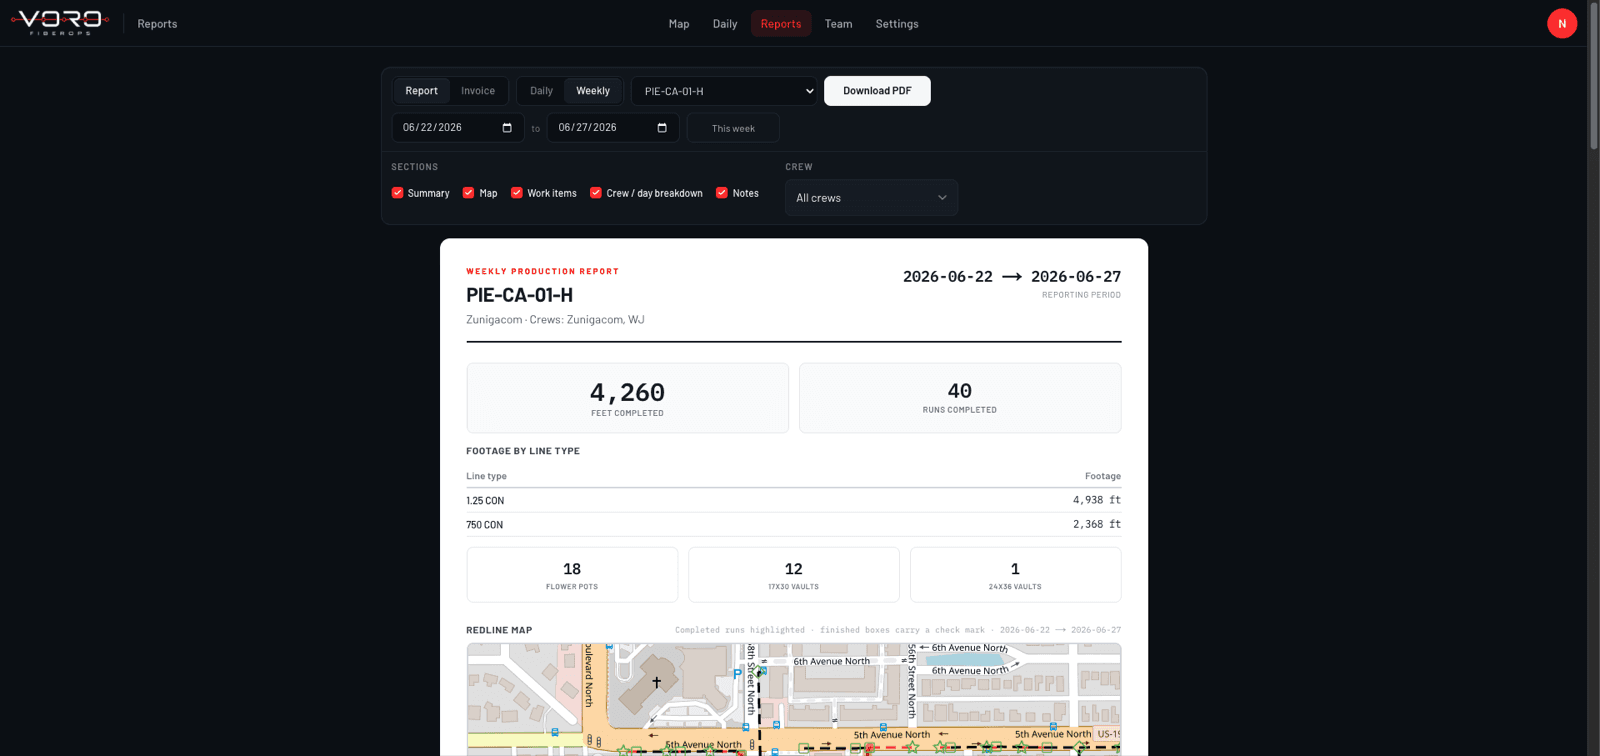Click the 18 Flower Pots card
The image size is (1600, 756).
[572, 575]
